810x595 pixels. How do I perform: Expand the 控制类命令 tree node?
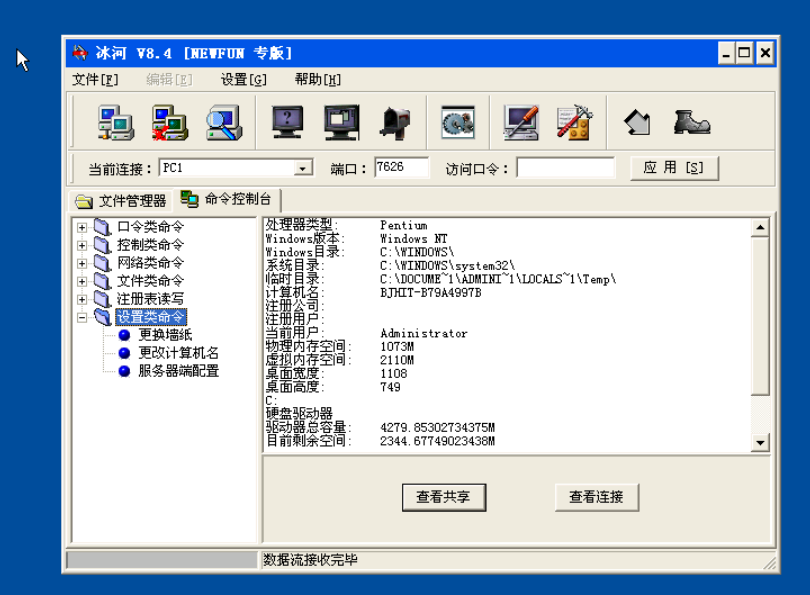click(82, 245)
